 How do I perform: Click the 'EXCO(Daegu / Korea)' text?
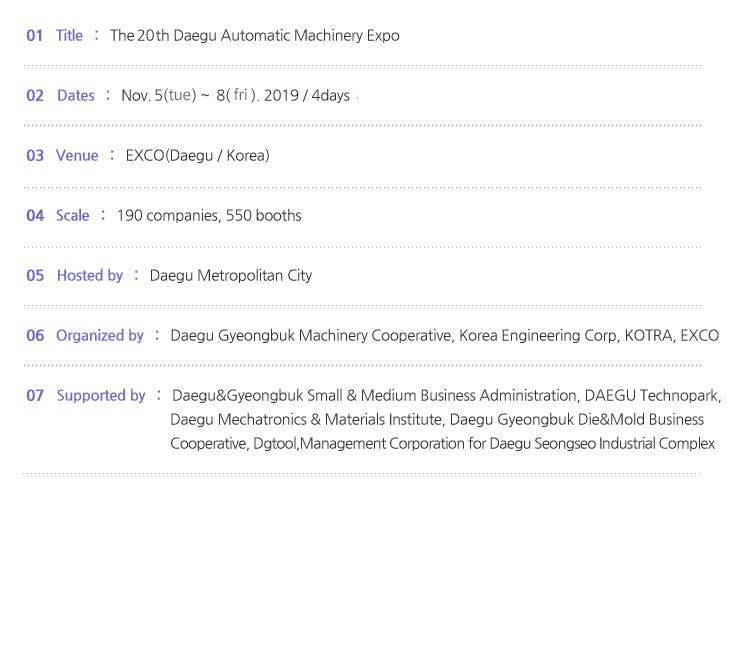point(198,155)
